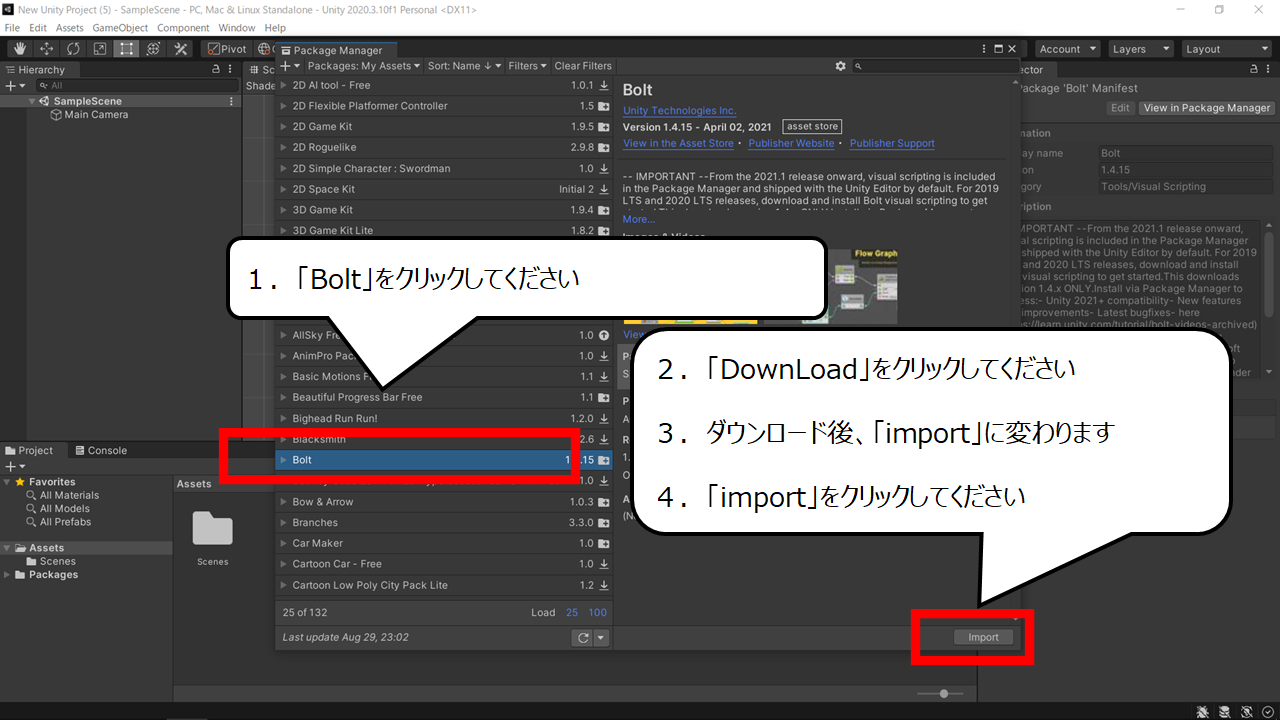The height and width of the screenshot is (720, 1280).
Task: Click download icon for 2D Simple Character : Swordman
Action: point(604,169)
